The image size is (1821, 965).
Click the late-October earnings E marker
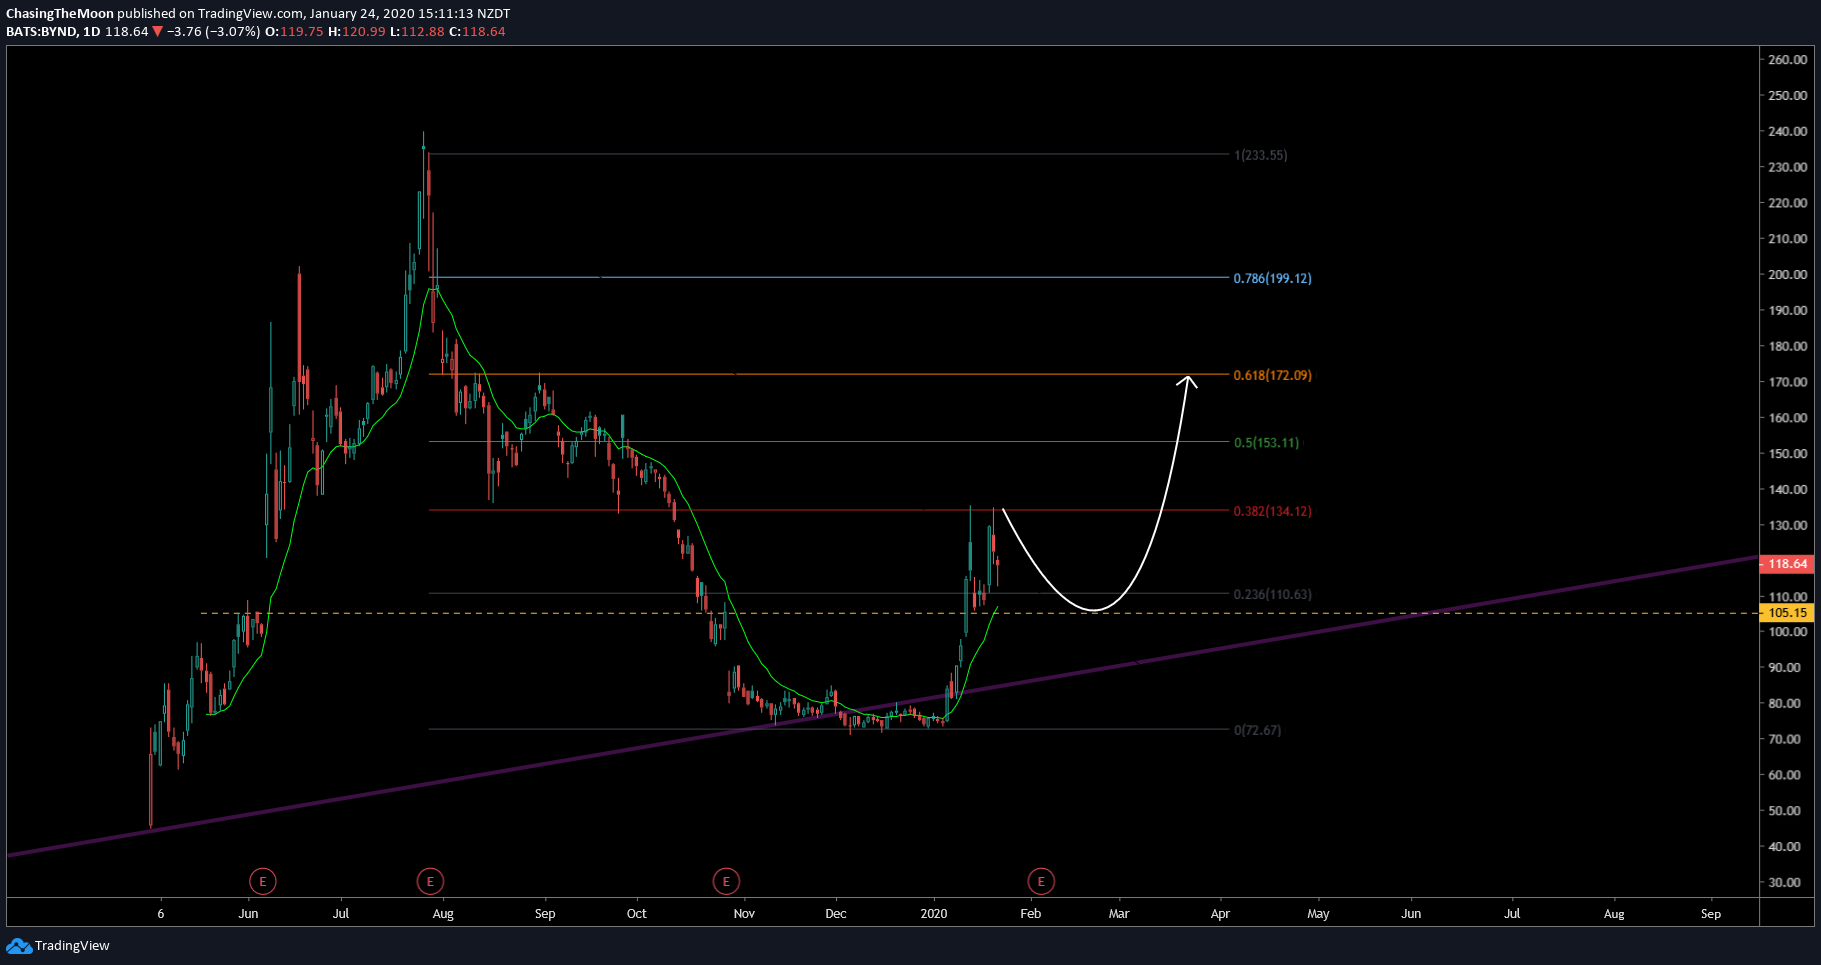click(726, 881)
